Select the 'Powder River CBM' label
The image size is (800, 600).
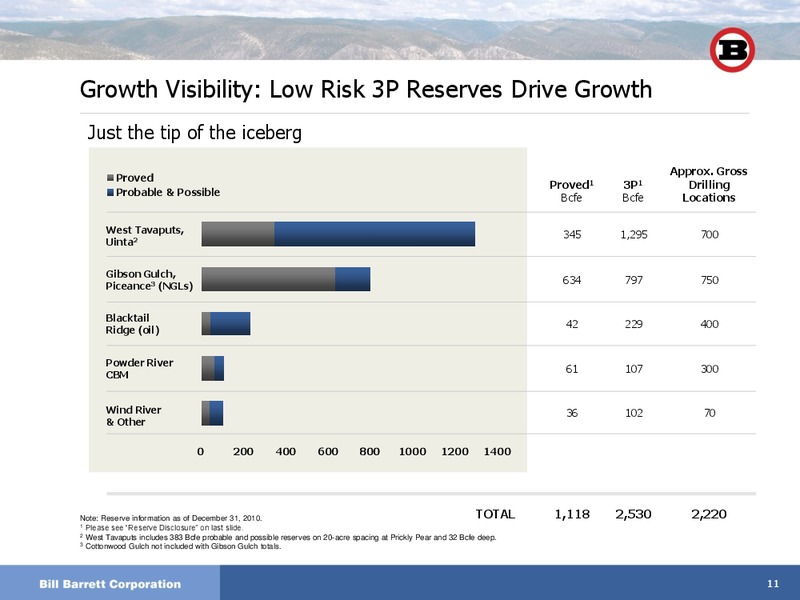139,368
